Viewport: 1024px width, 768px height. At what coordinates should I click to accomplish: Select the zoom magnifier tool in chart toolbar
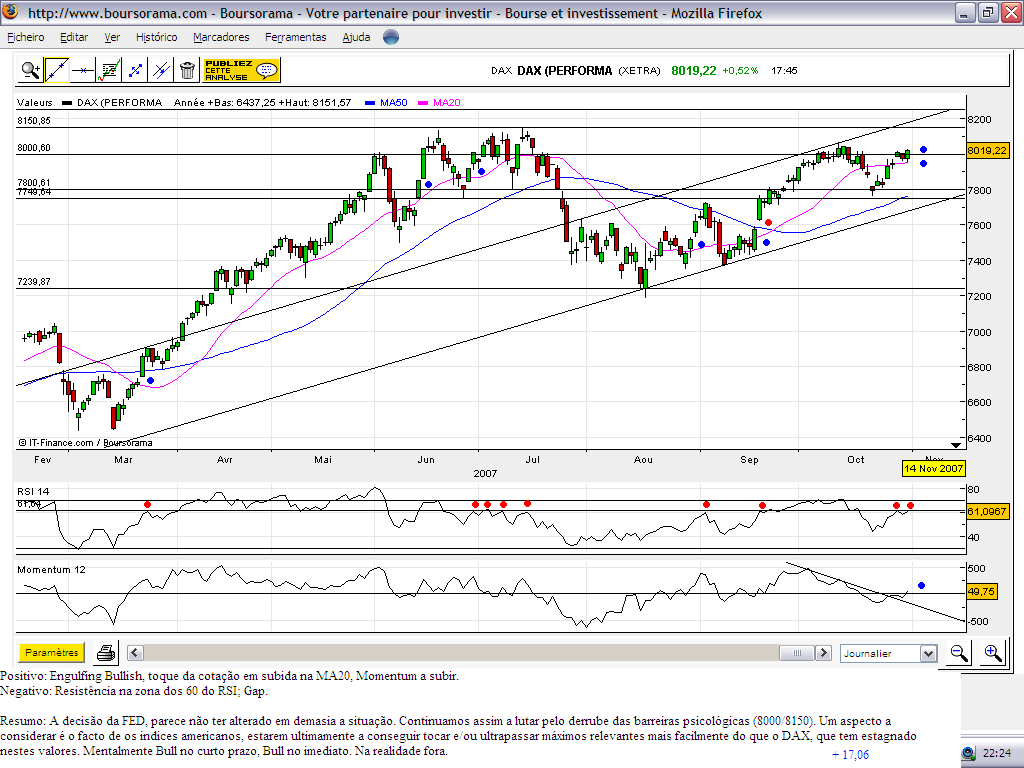(30, 70)
